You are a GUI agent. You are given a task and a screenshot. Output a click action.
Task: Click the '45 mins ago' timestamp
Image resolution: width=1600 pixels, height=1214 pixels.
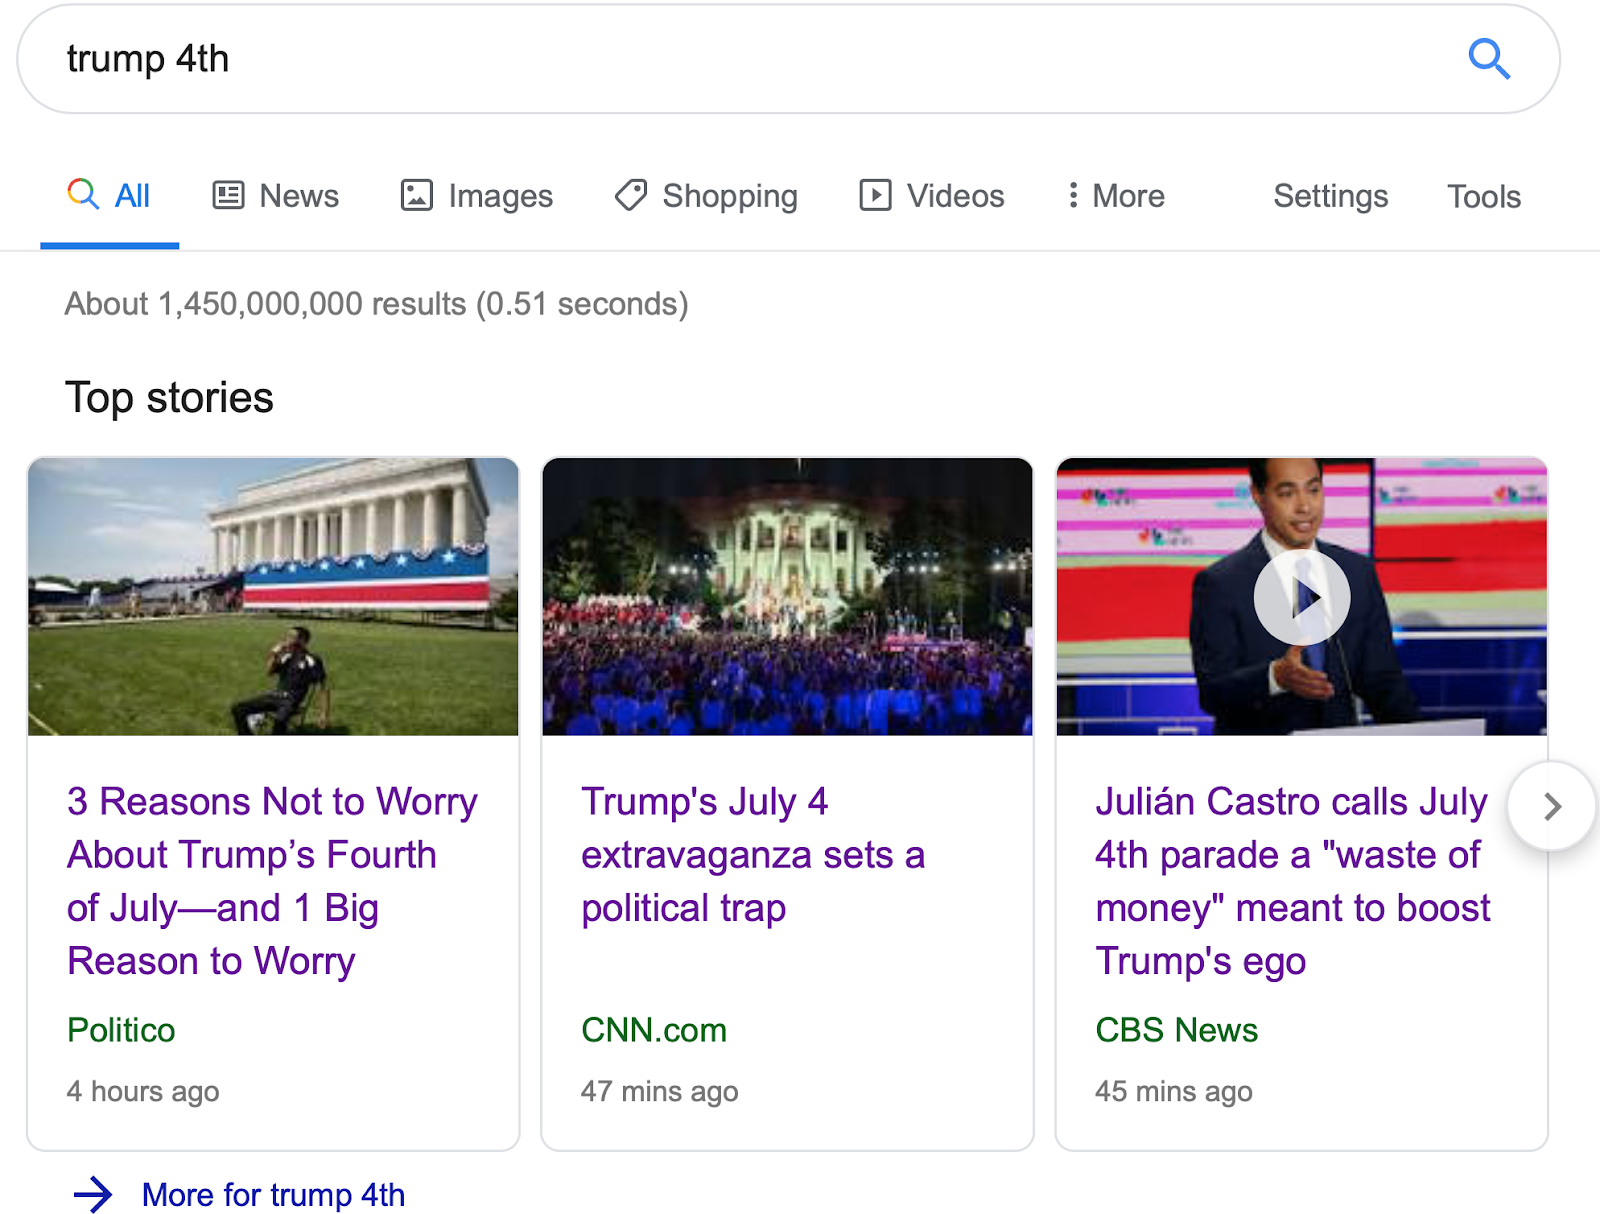[x=1173, y=1091]
